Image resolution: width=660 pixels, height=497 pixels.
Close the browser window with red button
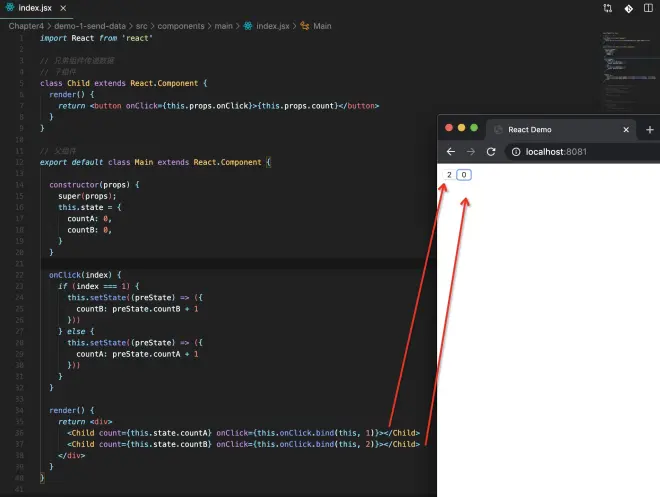449,128
